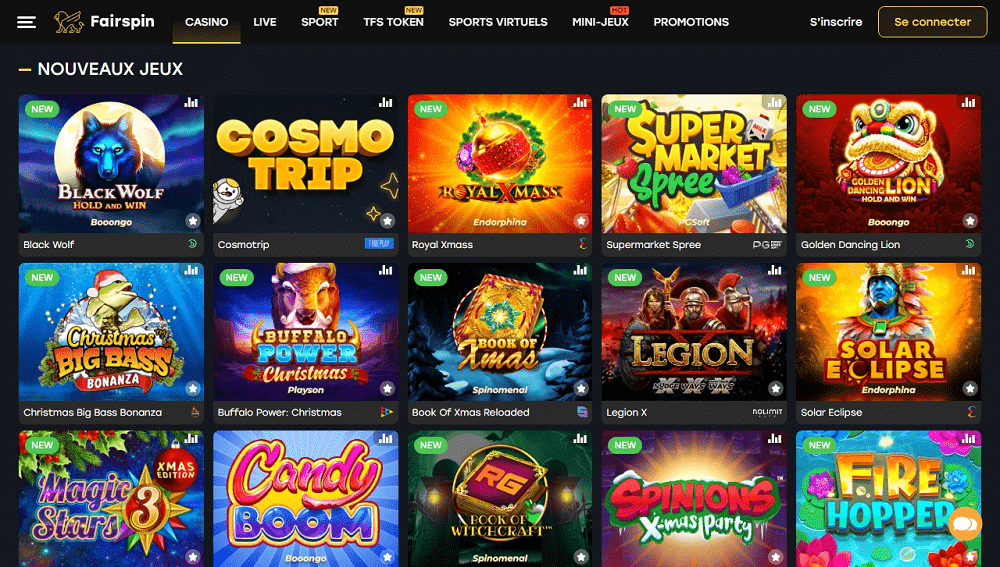
Task: Open the hamburger menu icon
Action: (x=26, y=22)
